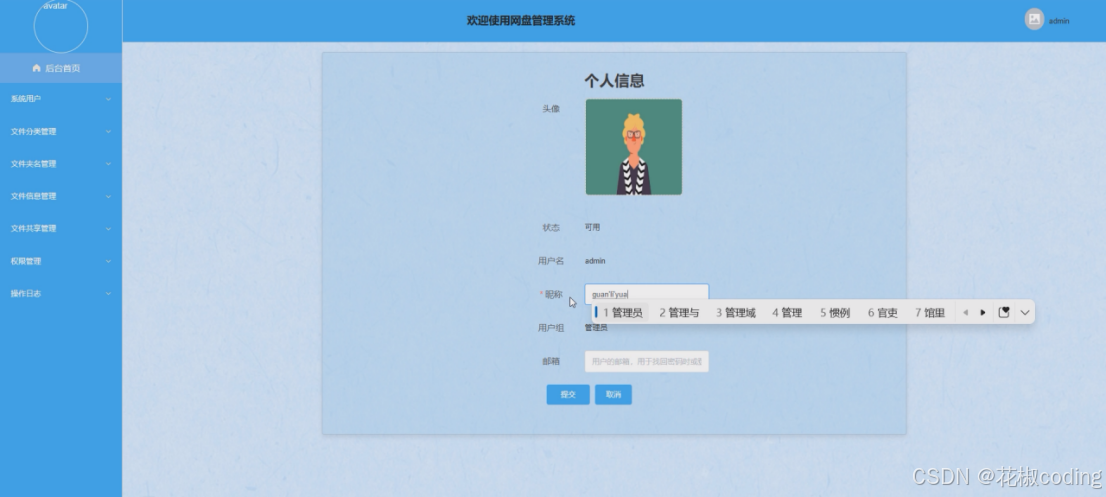This screenshot has width=1106, height=497.
Task: Click the 邮箱 label
Action: (551, 361)
